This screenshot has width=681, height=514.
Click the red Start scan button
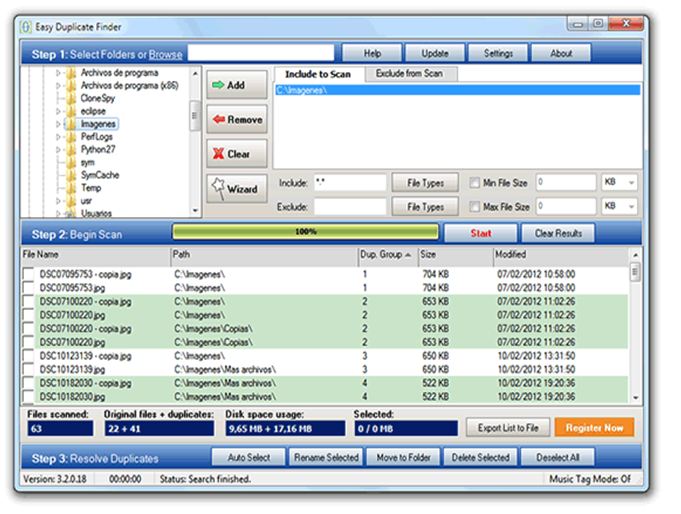click(481, 233)
